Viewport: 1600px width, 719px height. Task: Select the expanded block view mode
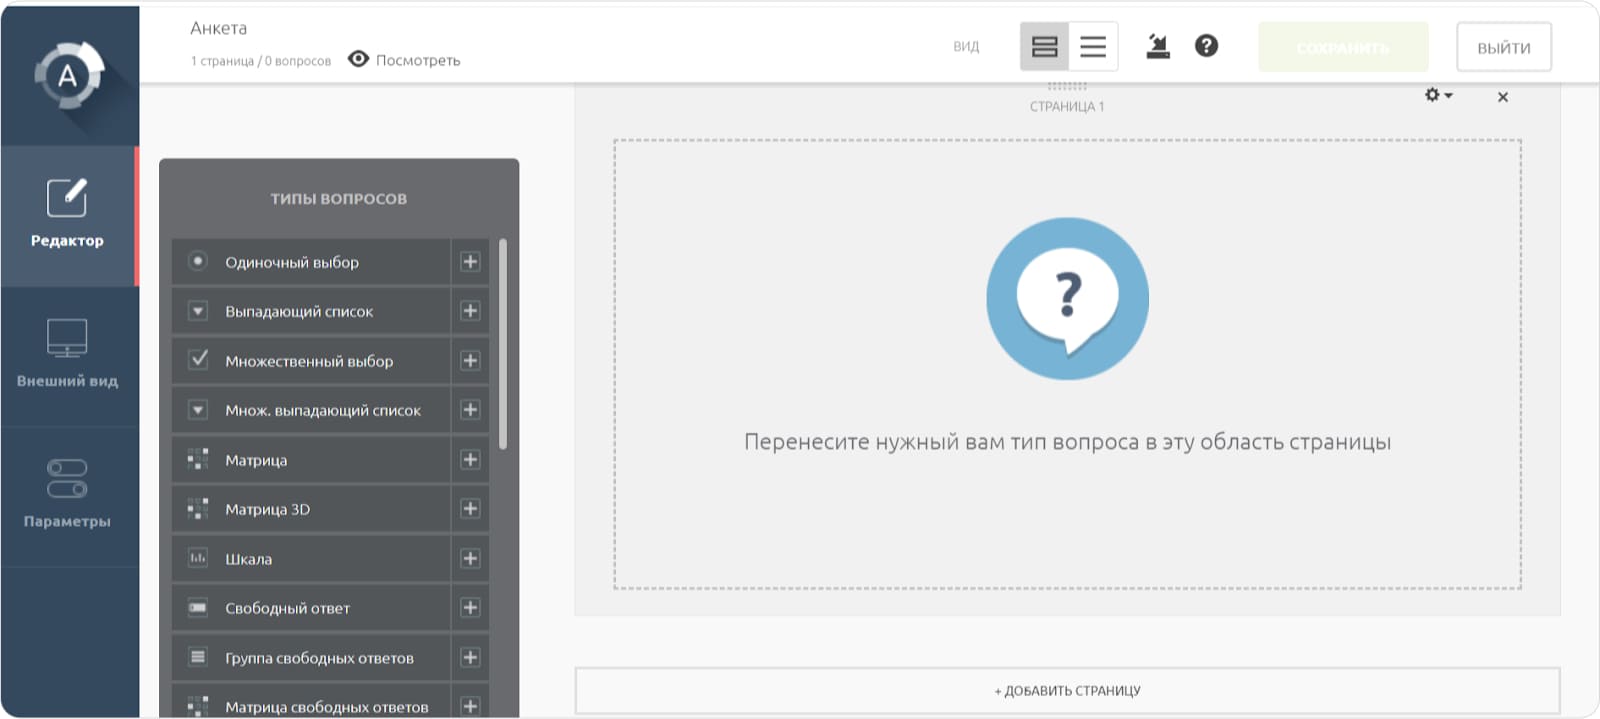(x=1044, y=46)
